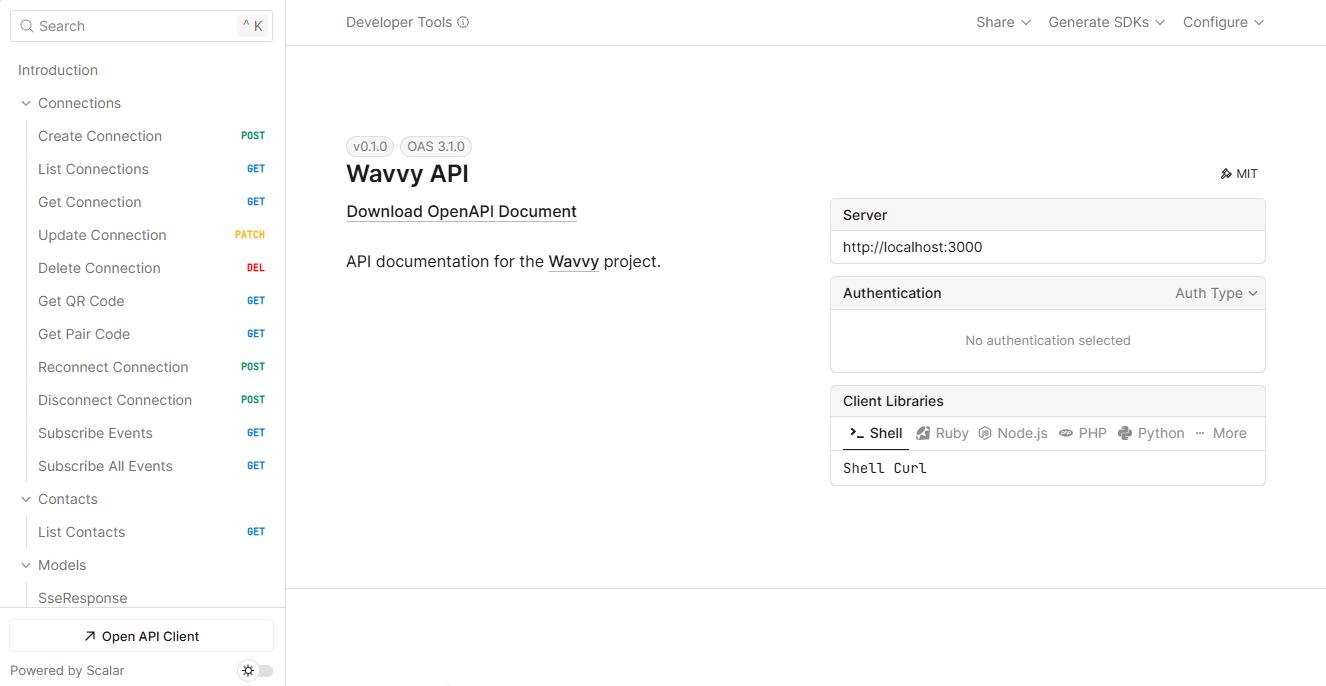1326x686 pixels.
Task: Select the Shell client library tab
Action: [x=876, y=433]
